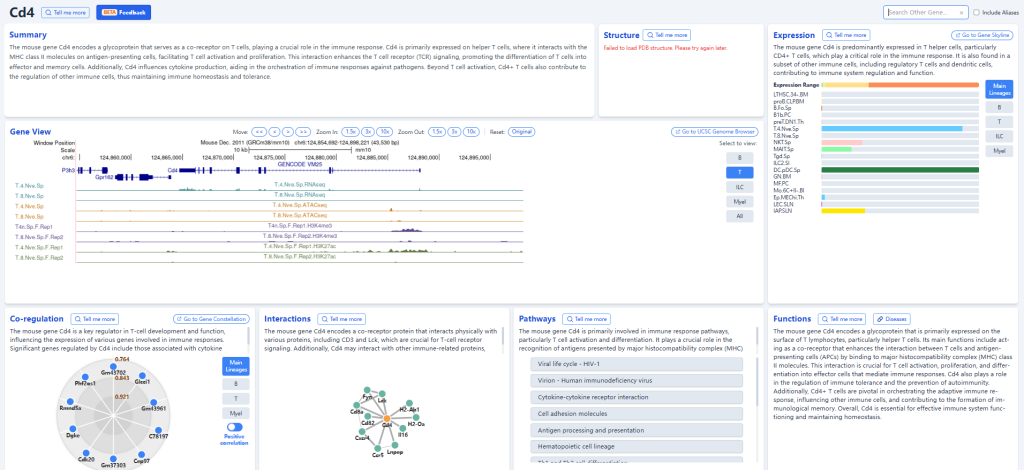Open Tell me more next to Cd4 title

pos(65,12)
